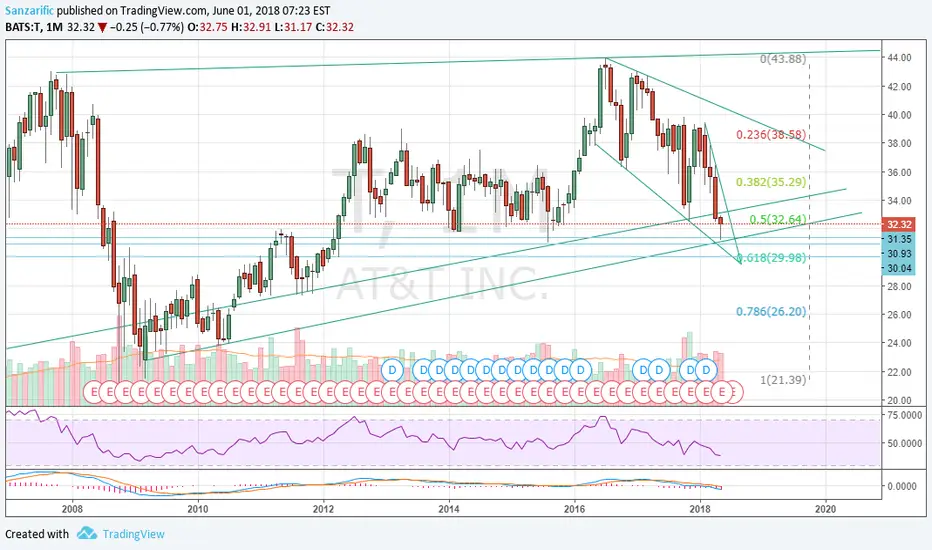Click the O:32.75 open value

207,27
